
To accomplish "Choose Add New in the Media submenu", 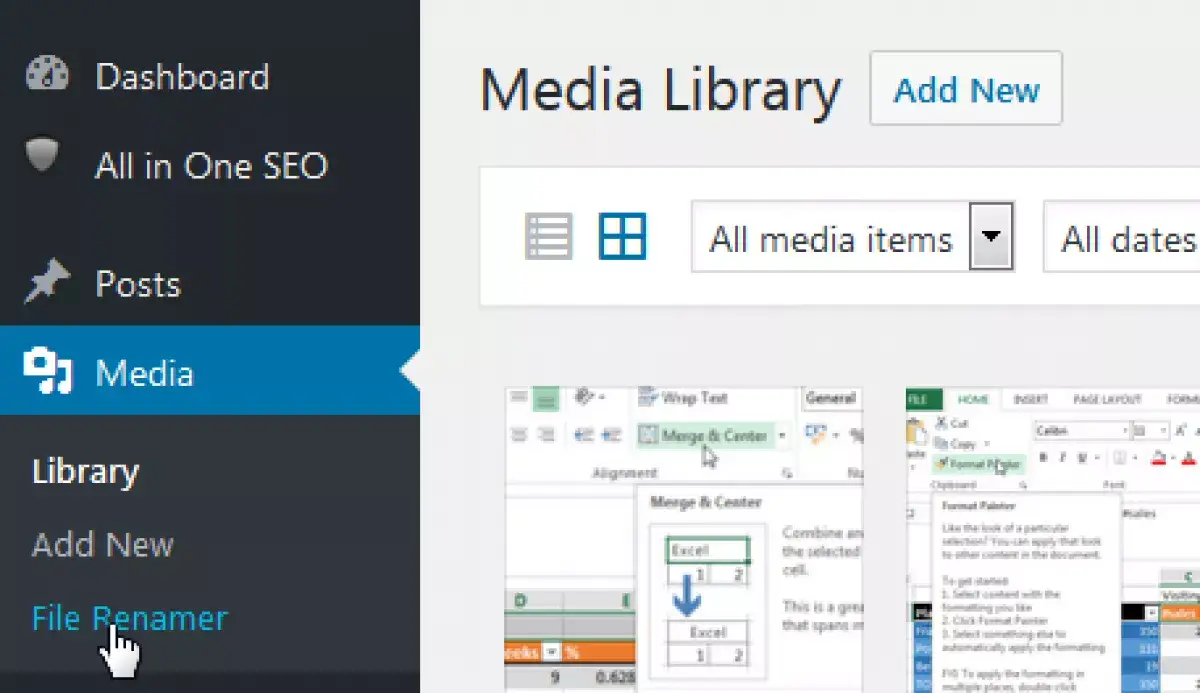I will pos(103,545).
